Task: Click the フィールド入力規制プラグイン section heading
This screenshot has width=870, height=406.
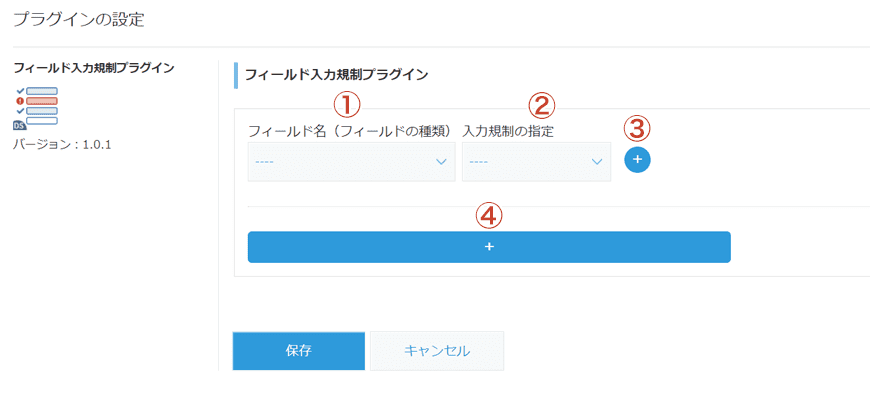Action: coord(336,74)
